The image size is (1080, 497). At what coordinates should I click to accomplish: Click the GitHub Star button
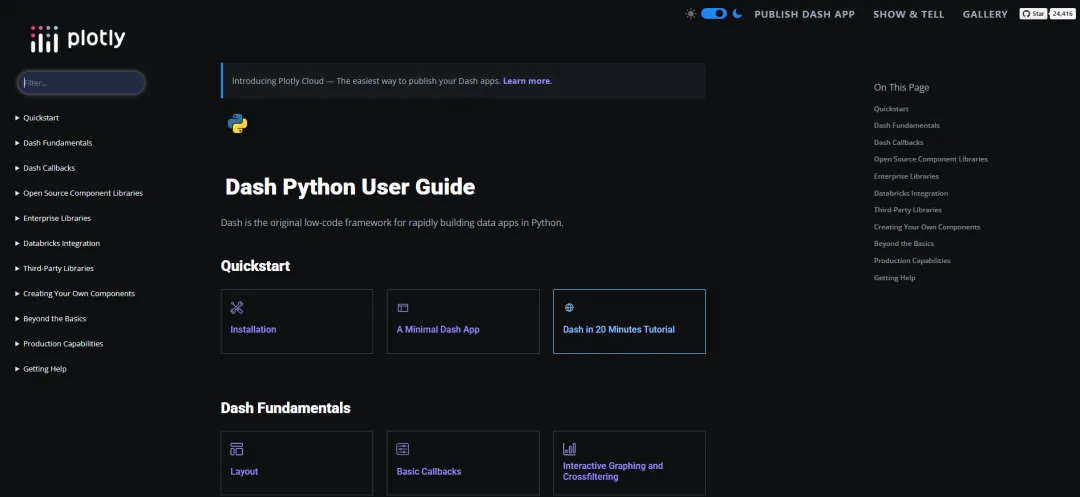1033,14
